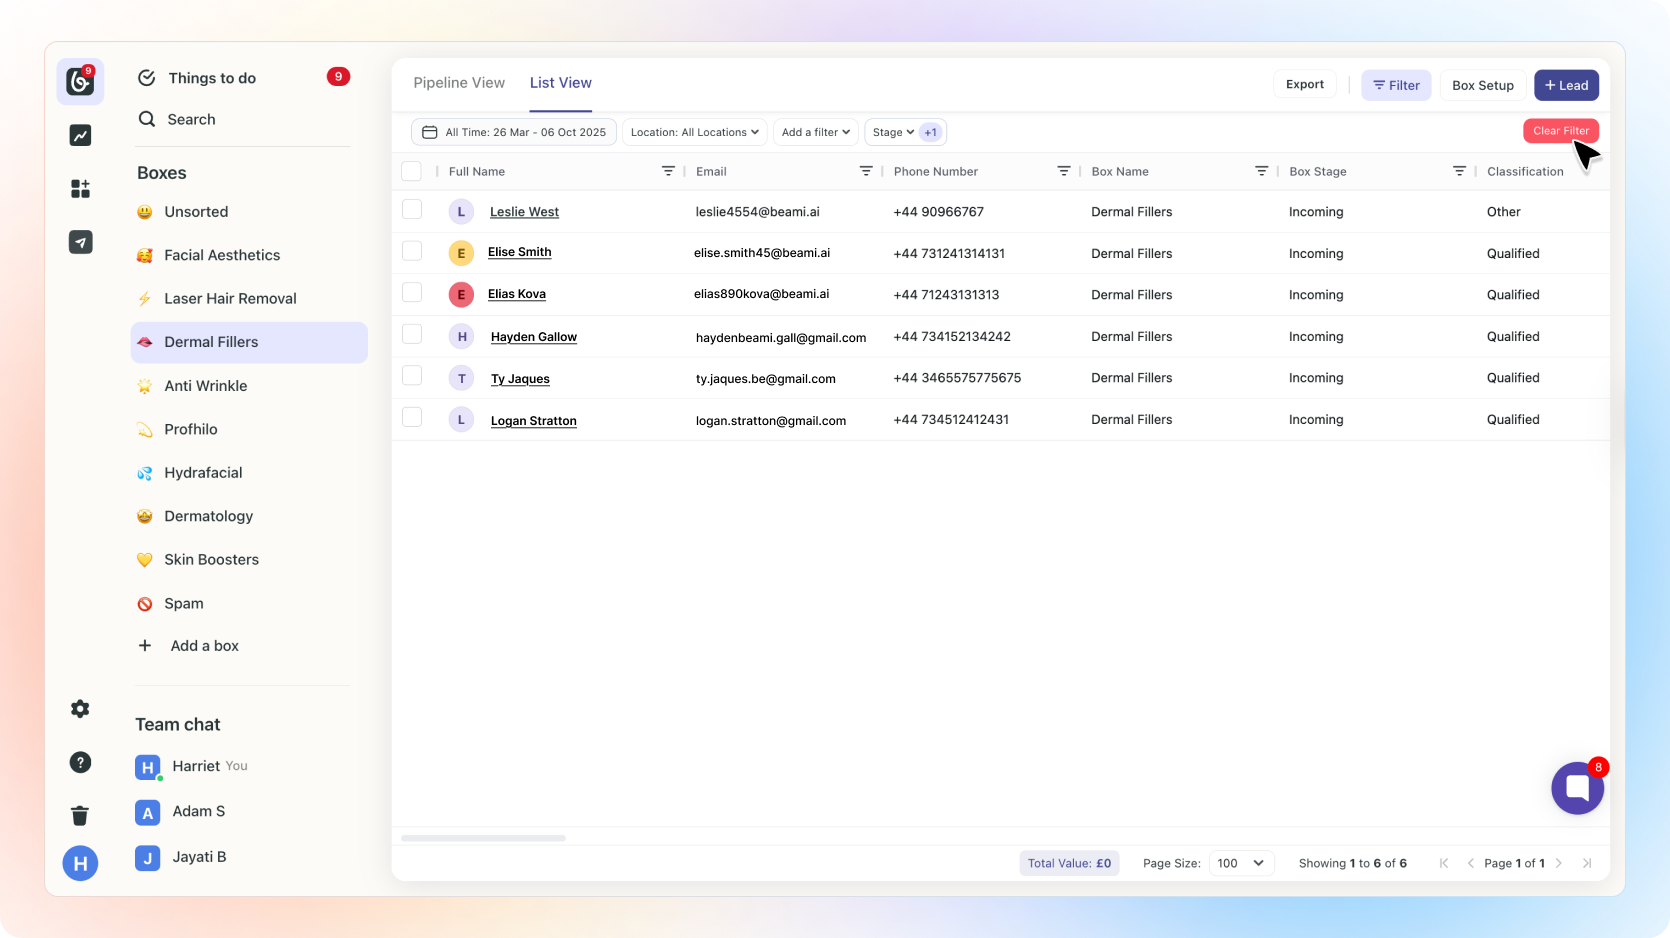Open the trash bin icon
Image resolution: width=1670 pixels, height=938 pixels.
point(80,816)
